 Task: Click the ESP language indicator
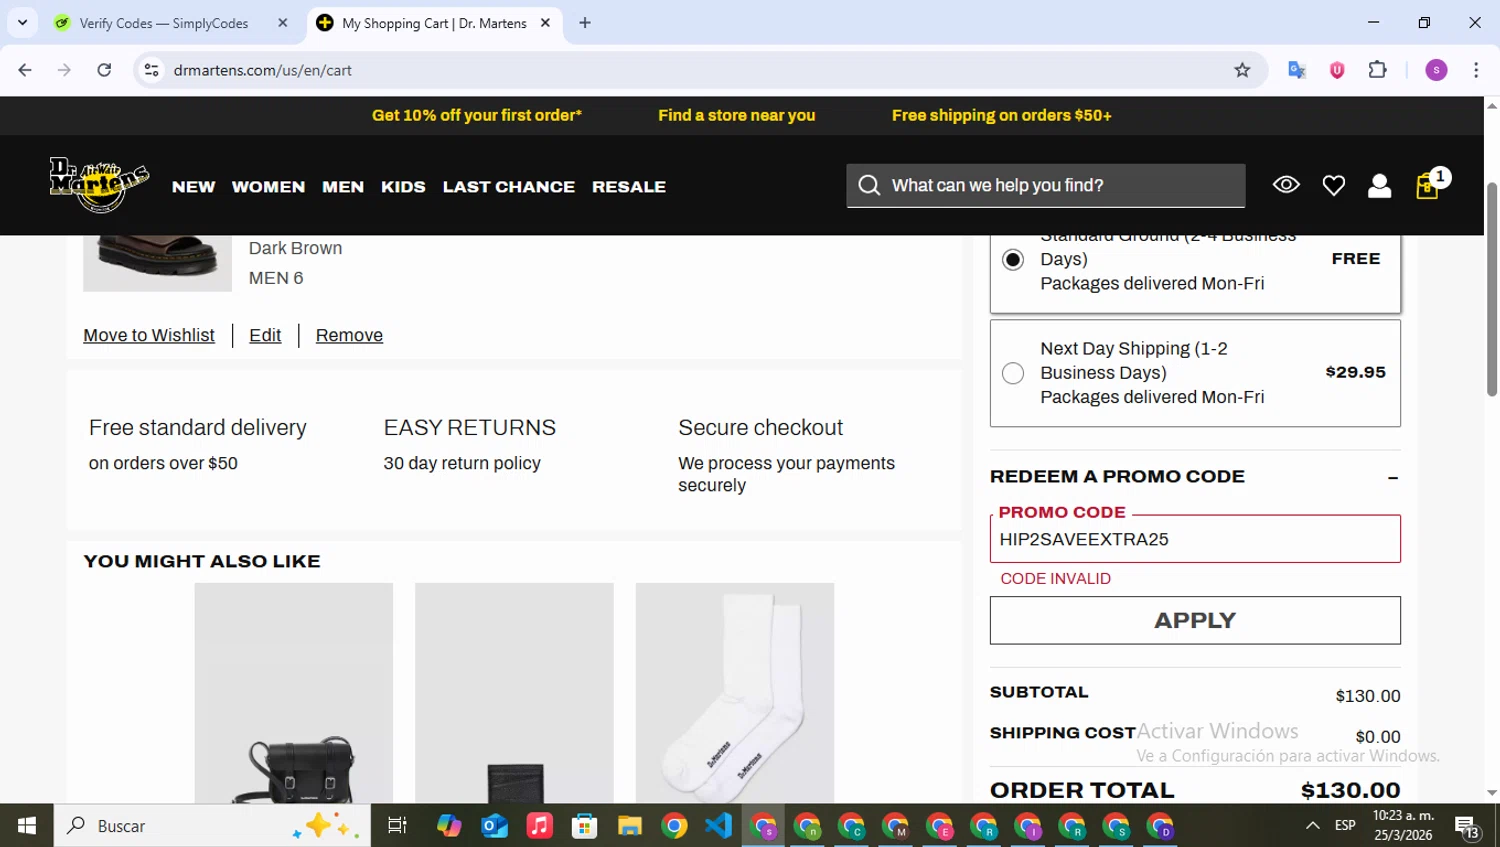coord(1345,826)
